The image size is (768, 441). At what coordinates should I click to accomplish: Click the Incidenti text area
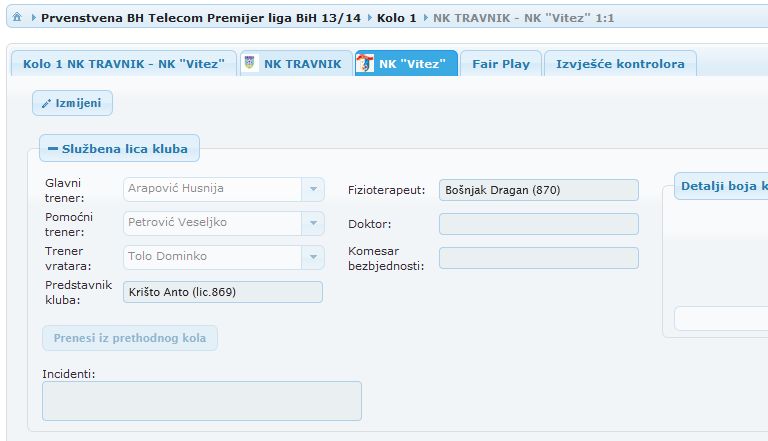(x=202, y=401)
